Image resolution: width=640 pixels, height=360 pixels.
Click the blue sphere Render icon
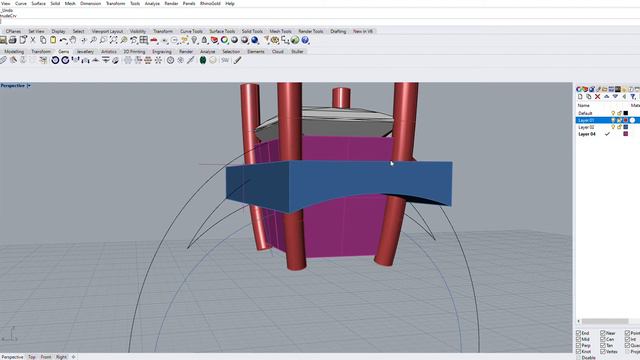click(254, 40)
